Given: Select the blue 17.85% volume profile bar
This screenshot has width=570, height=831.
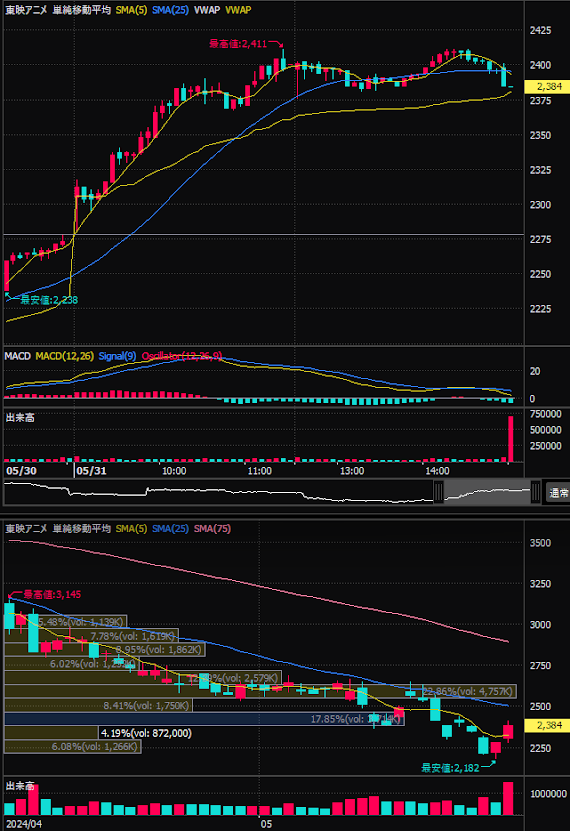Looking at the screenshot, I should (204, 719).
